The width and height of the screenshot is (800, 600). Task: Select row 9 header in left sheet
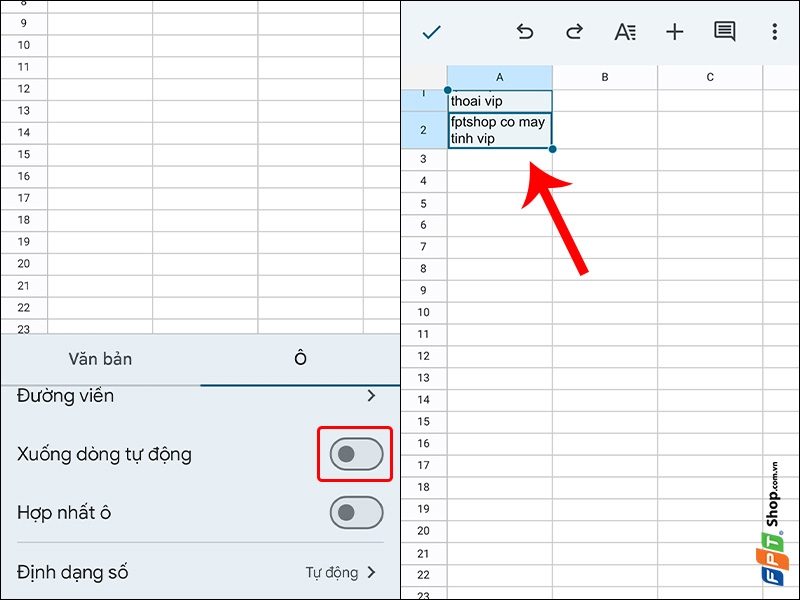(24, 23)
